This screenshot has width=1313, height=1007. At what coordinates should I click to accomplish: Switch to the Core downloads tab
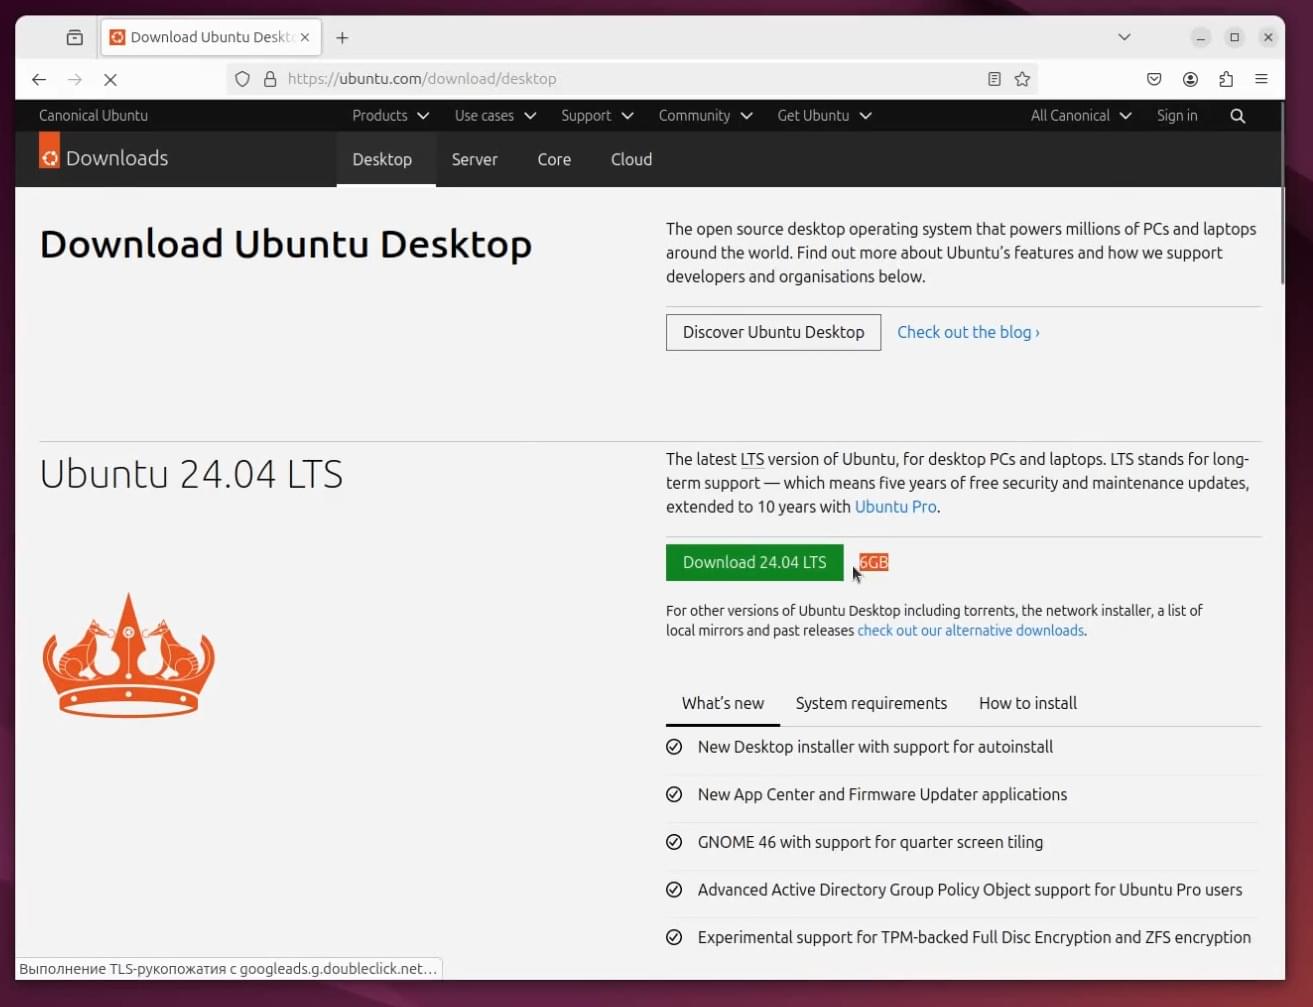click(554, 159)
